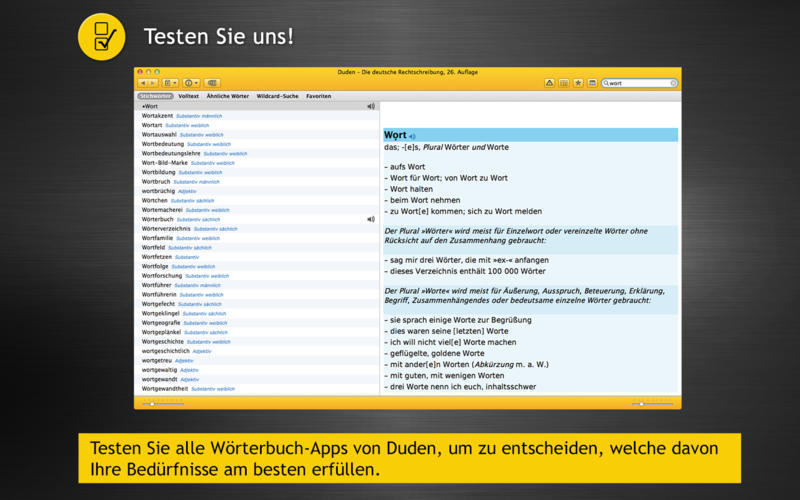Adjust the bottom-right text size slider
The height and width of the screenshot is (500, 800).
pos(653,404)
